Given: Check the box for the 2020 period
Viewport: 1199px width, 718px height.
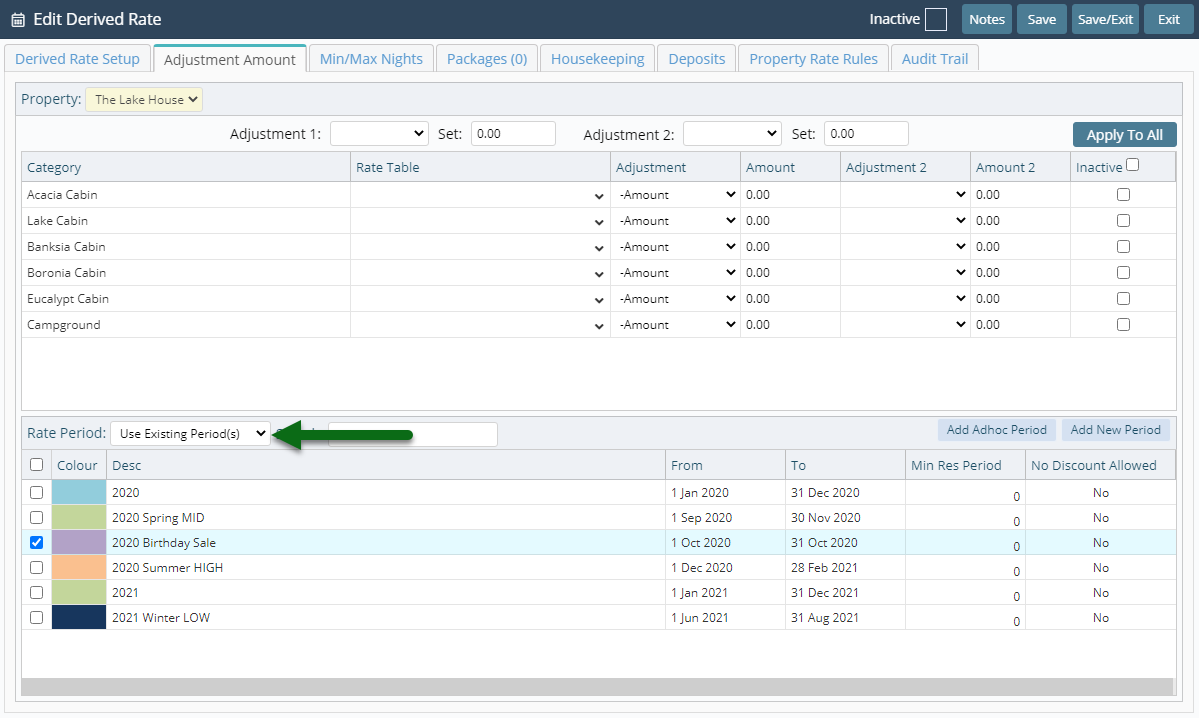Looking at the screenshot, I should [x=36, y=492].
